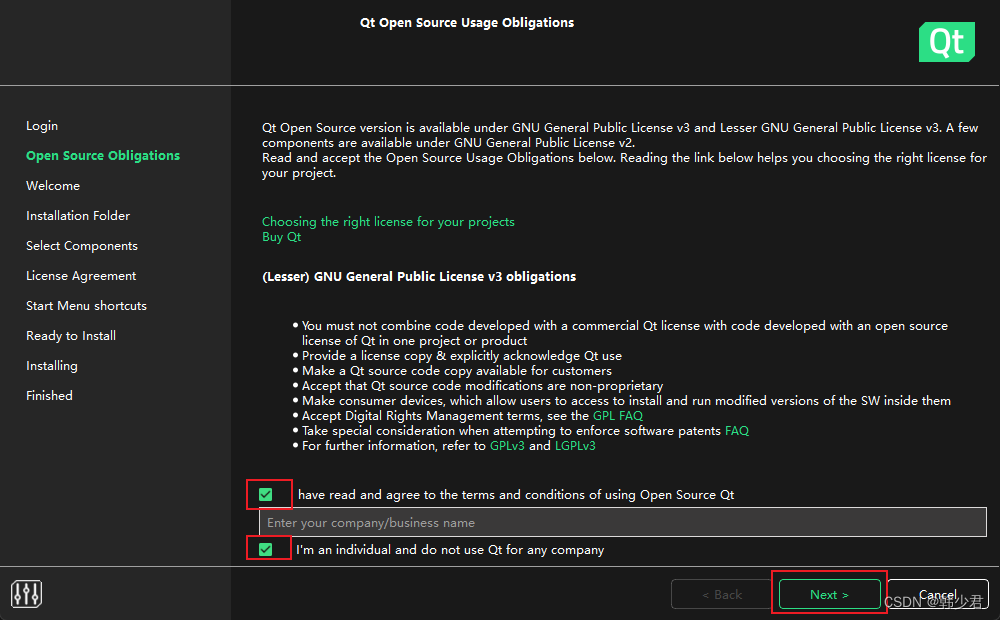Open the installer settings sliders icon

pos(26,594)
